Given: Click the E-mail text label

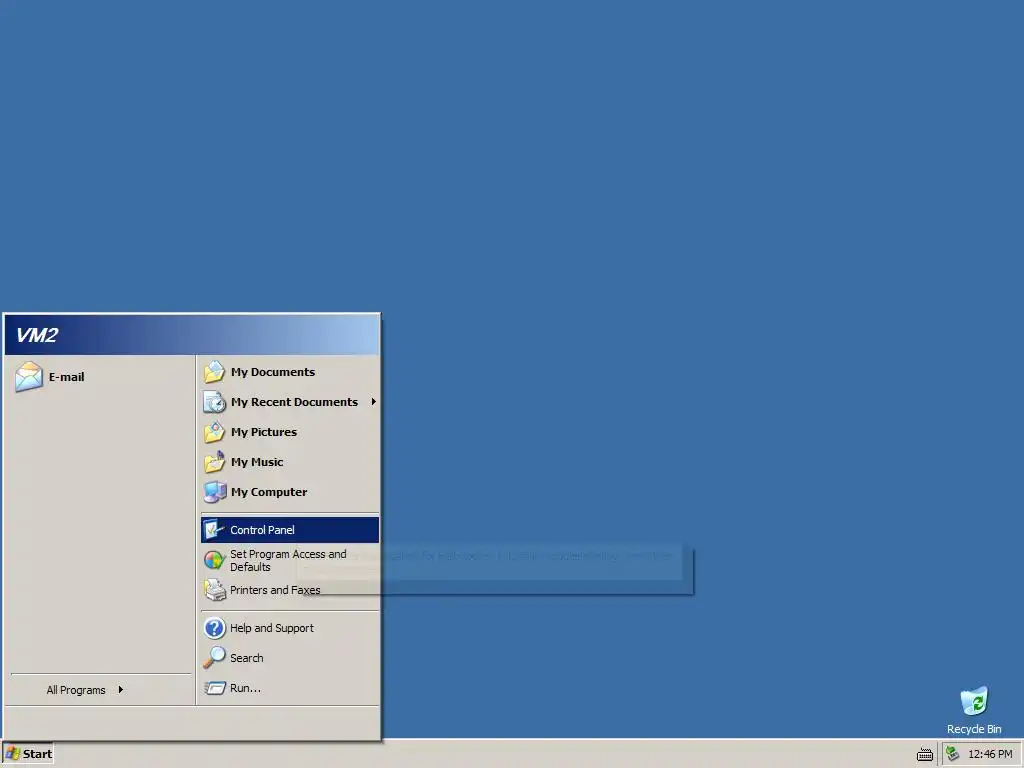Looking at the screenshot, I should point(67,377).
